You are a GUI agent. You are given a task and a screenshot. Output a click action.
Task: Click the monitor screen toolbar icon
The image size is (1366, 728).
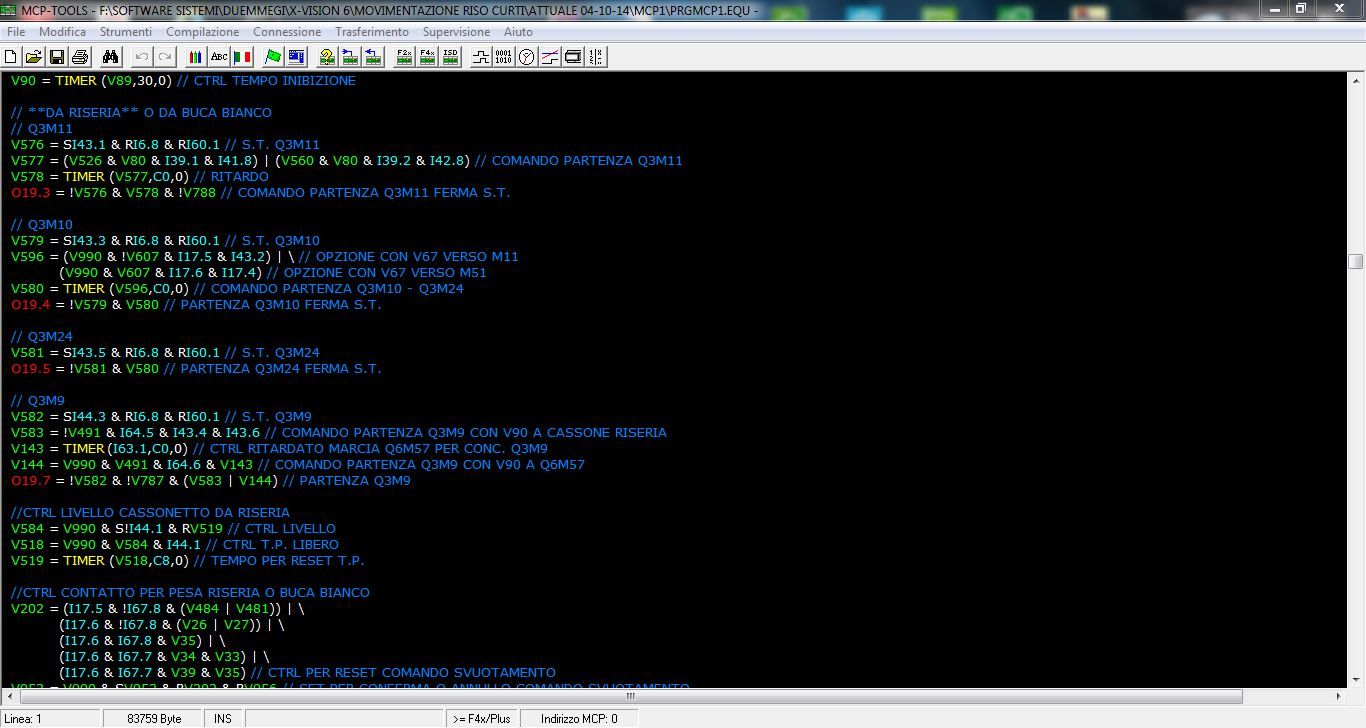coord(573,57)
